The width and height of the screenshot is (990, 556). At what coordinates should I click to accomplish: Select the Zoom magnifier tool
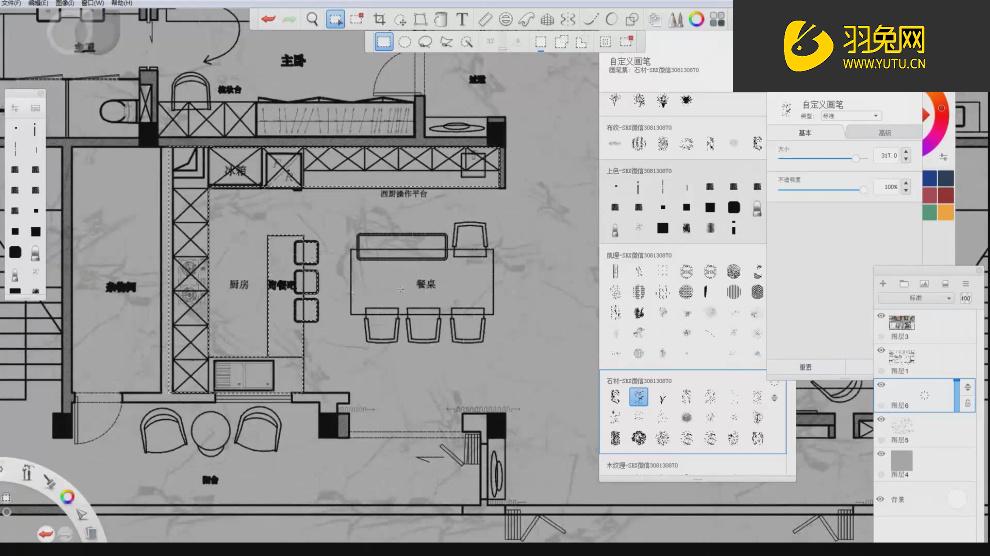[313, 20]
